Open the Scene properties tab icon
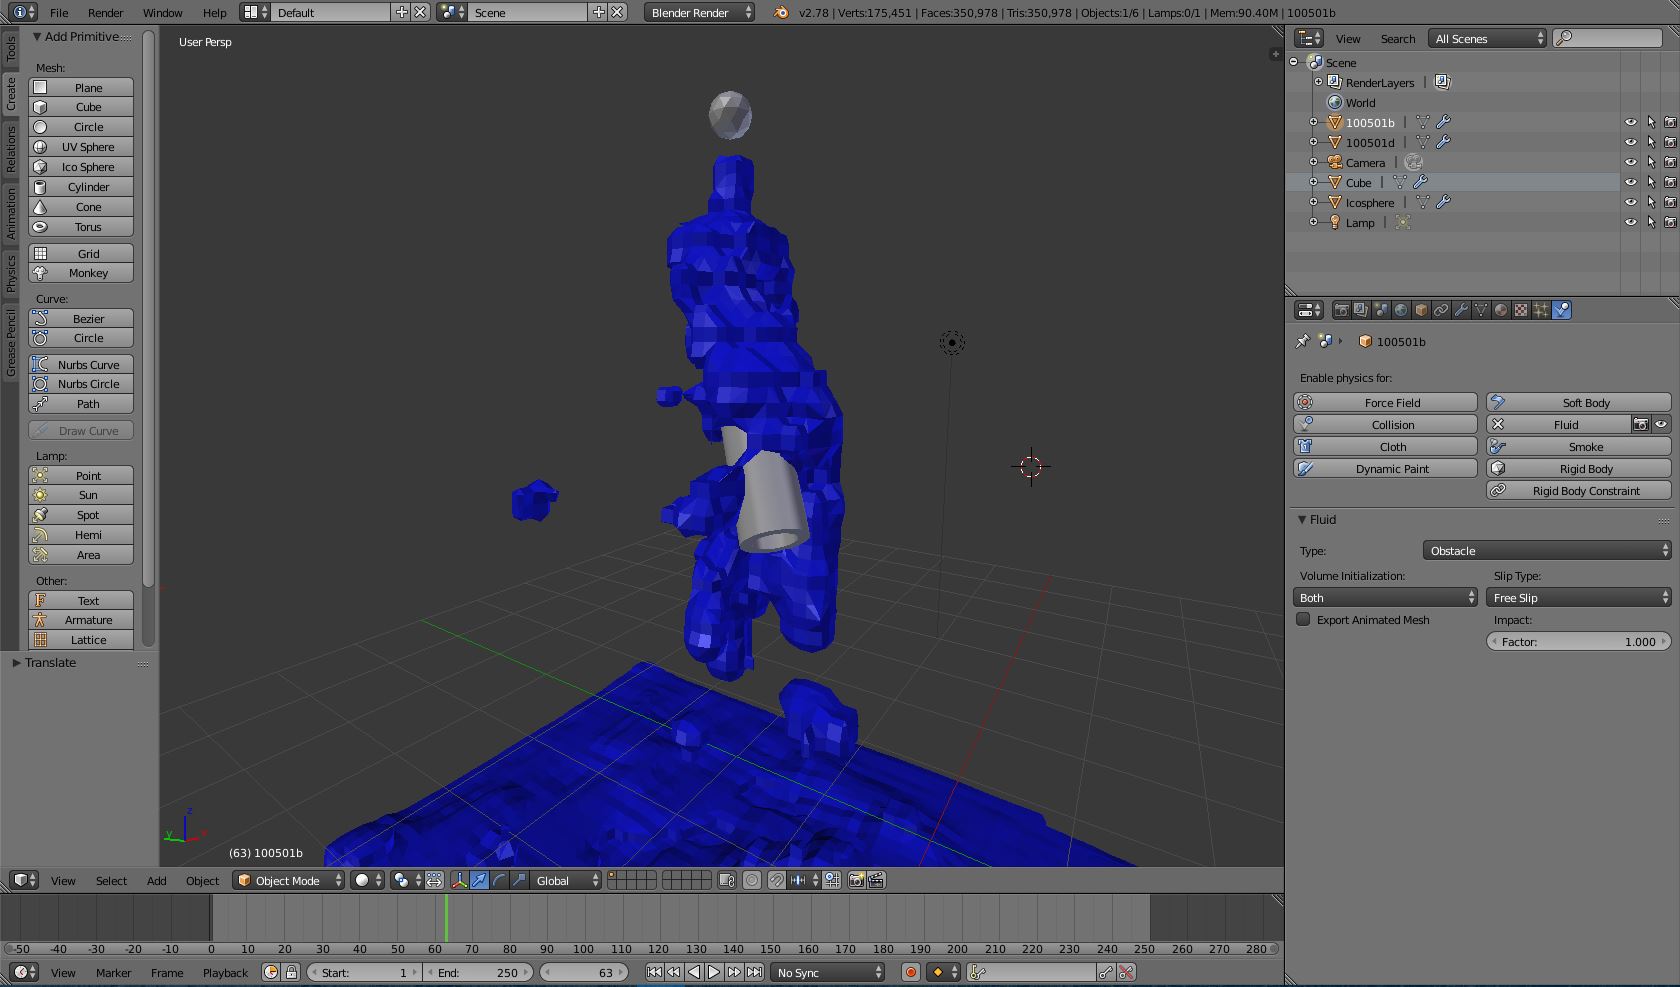 pos(1381,310)
